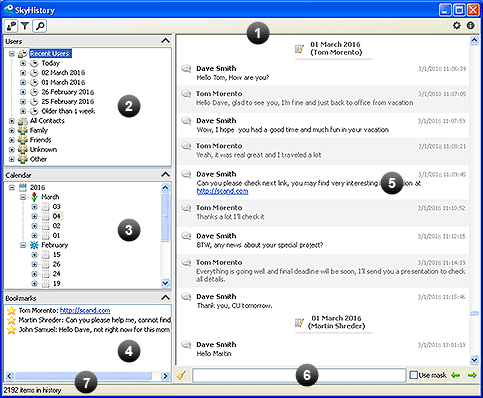Viewport: 483px width, 398px height.
Task: Click the message 'Thank you, CU tomorrow.'
Action: point(234,306)
